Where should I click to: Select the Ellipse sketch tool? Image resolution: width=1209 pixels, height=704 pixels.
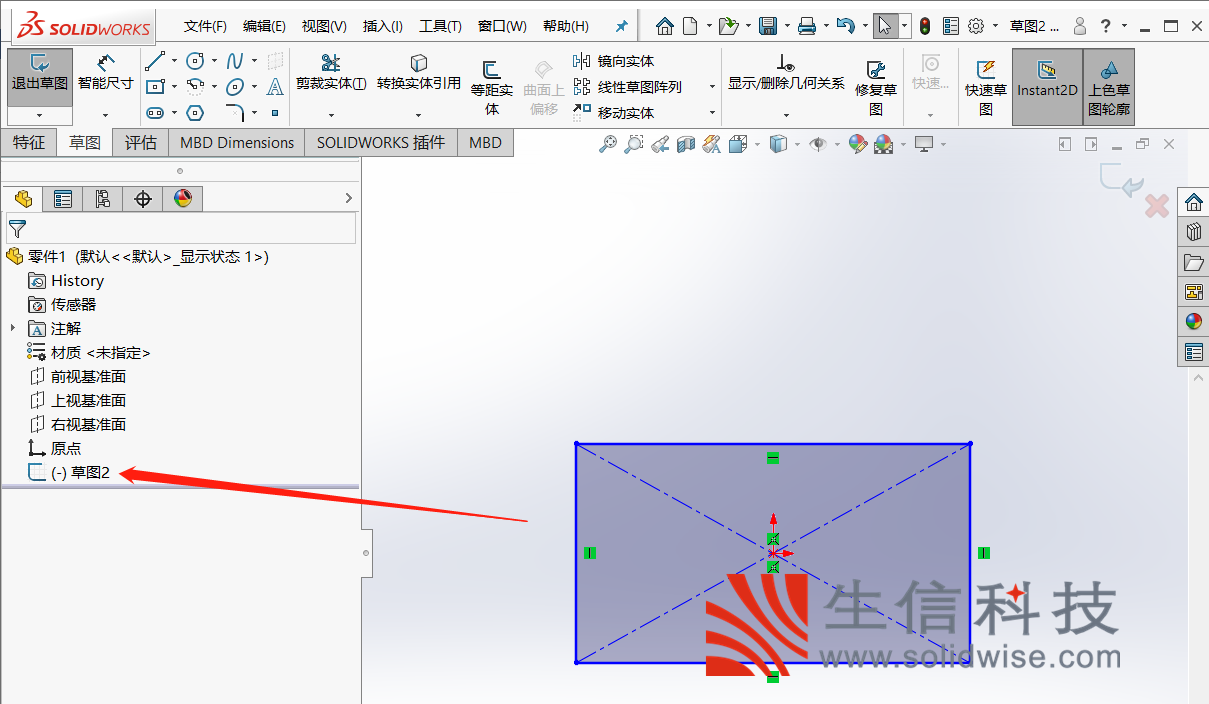click(235, 87)
